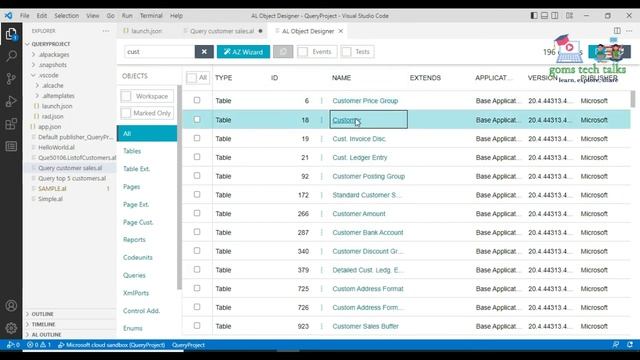Open Customer Bank Account link
The image size is (640, 360).
[368, 233]
